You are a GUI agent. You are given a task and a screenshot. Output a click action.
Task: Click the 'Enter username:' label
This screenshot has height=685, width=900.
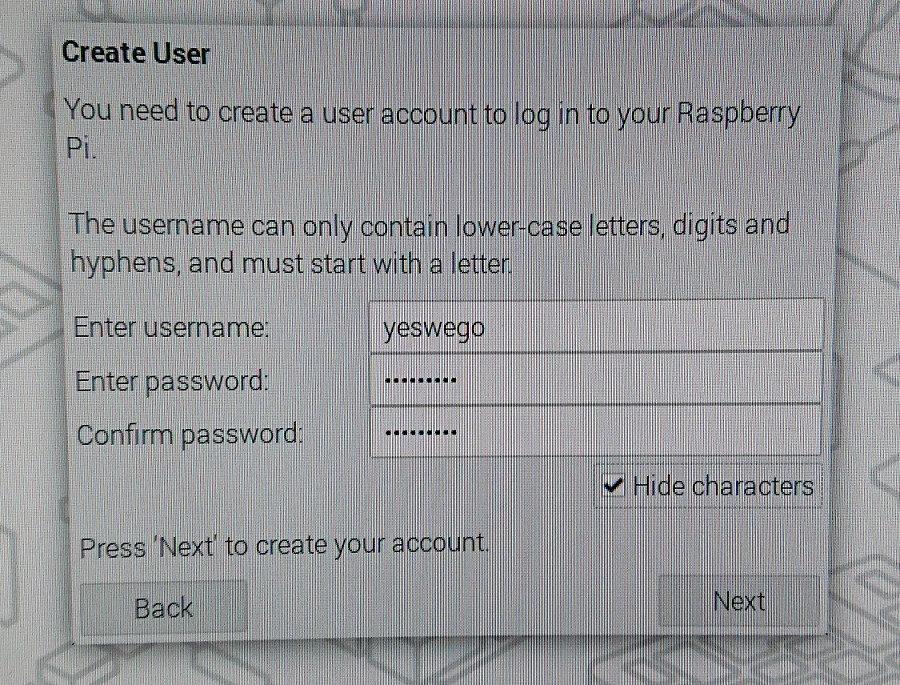(171, 328)
